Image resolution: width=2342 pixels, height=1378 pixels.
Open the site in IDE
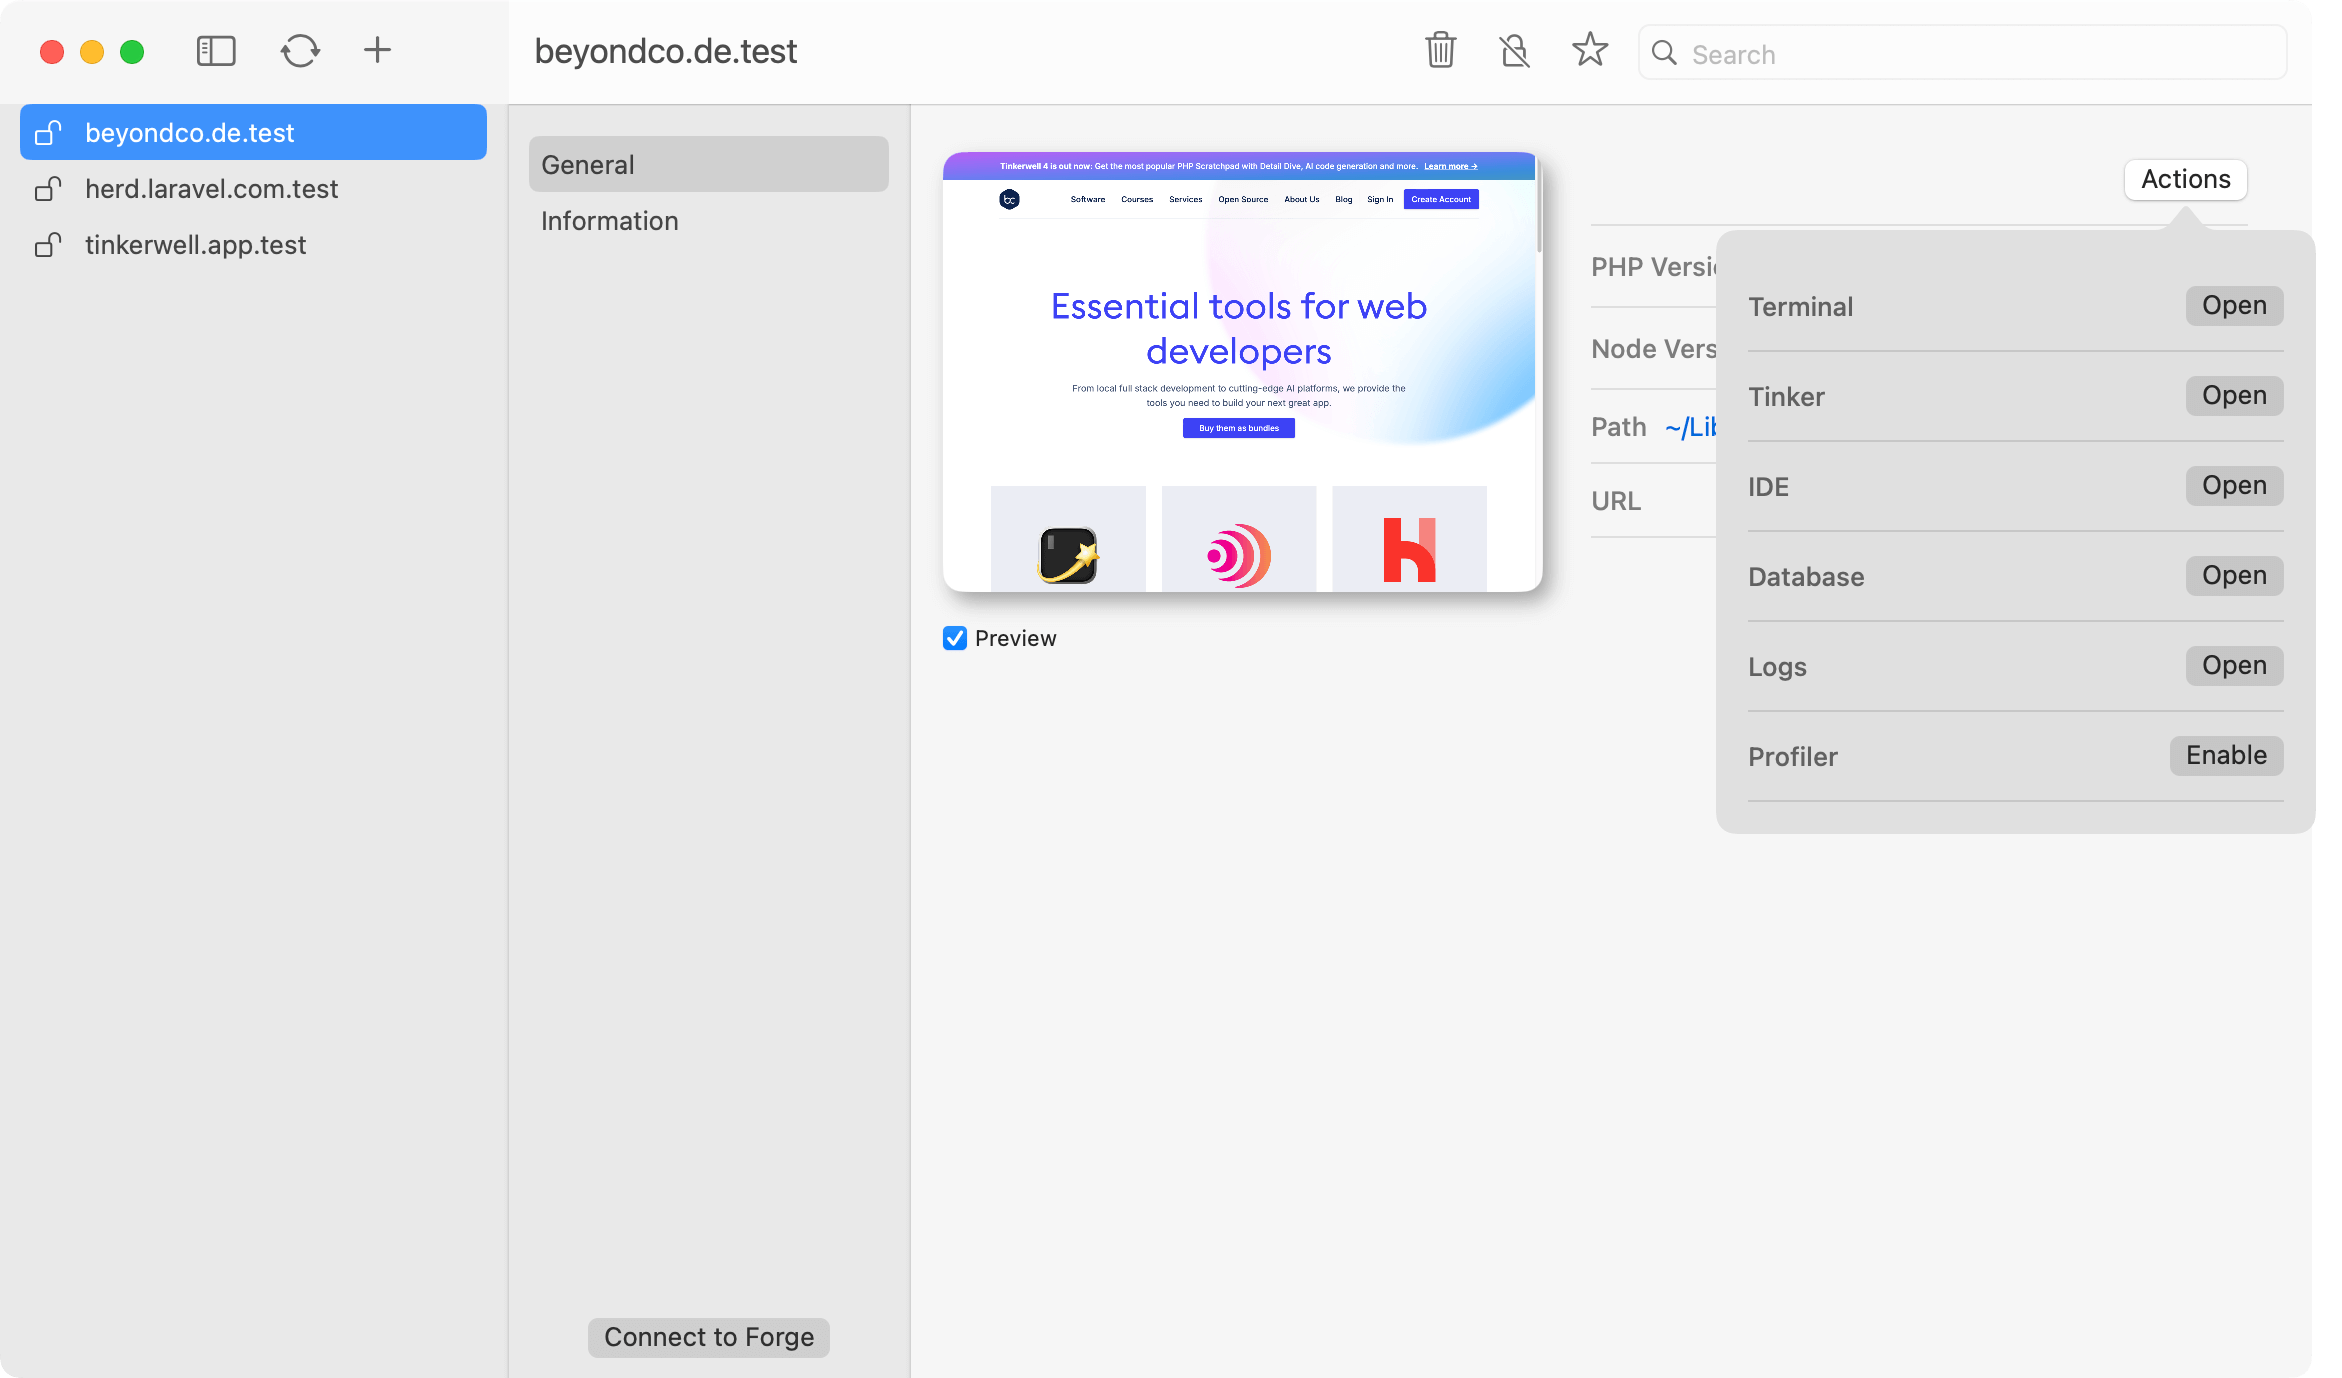pos(2233,486)
